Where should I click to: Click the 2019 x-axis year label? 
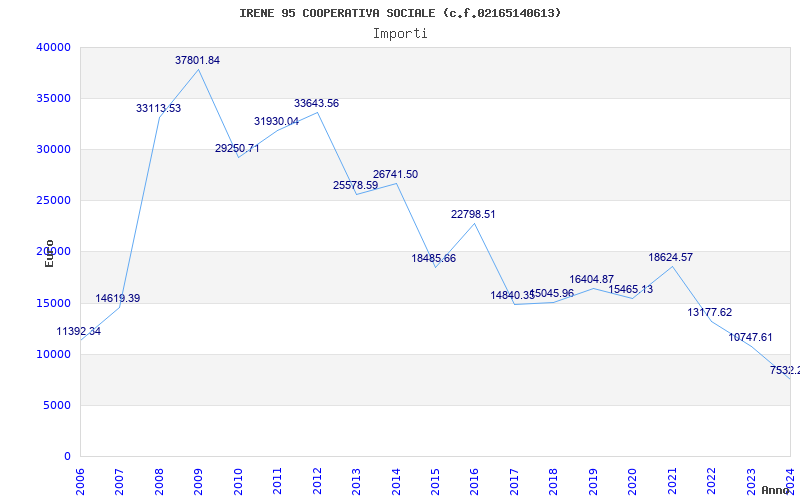tap(593, 481)
